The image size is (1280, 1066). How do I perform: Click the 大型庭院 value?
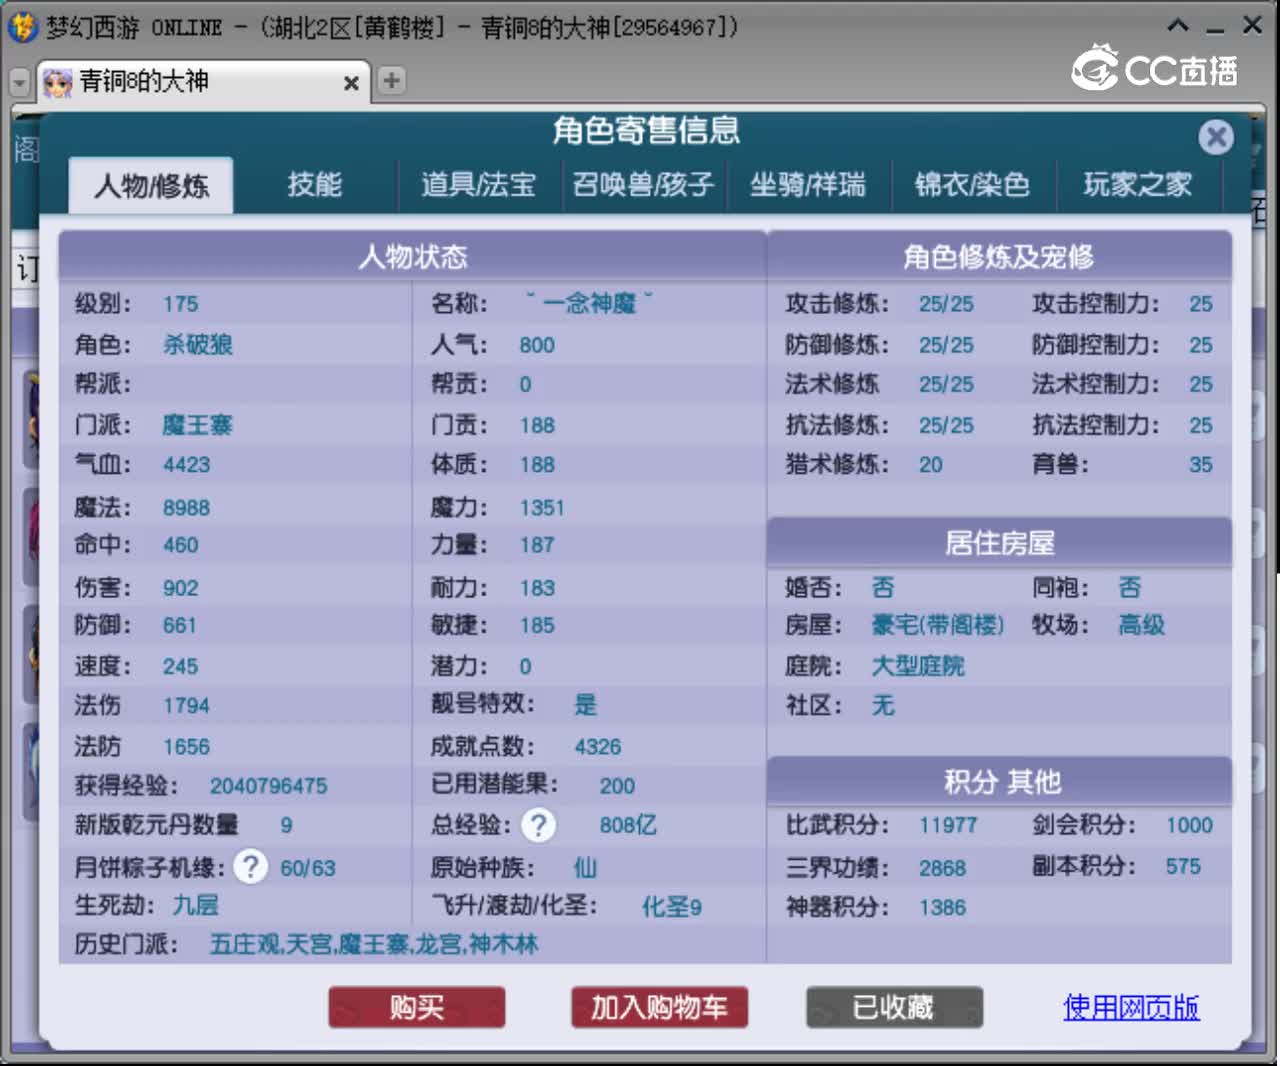click(918, 666)
